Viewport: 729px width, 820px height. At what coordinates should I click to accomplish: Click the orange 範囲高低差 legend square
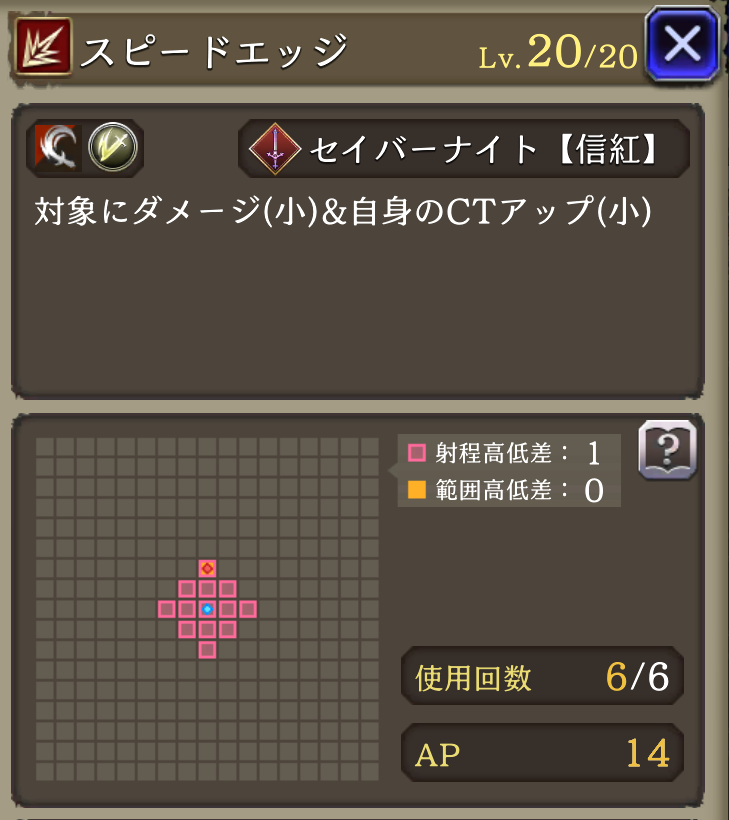(x=417, y=490)
